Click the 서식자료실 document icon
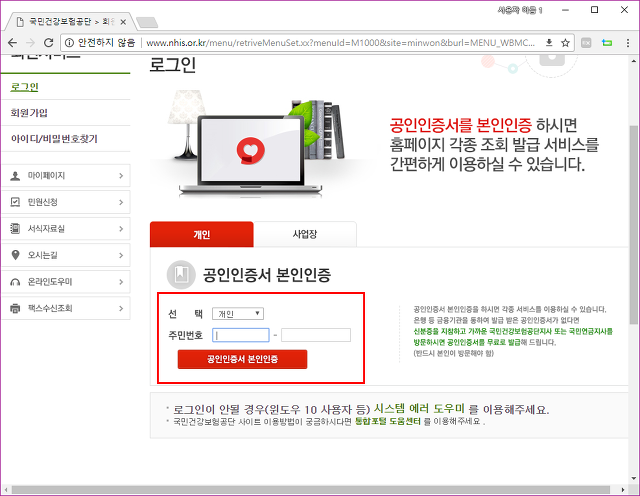Image resolution: width=640 pixels, height=496 pixels. coord(15,229)
